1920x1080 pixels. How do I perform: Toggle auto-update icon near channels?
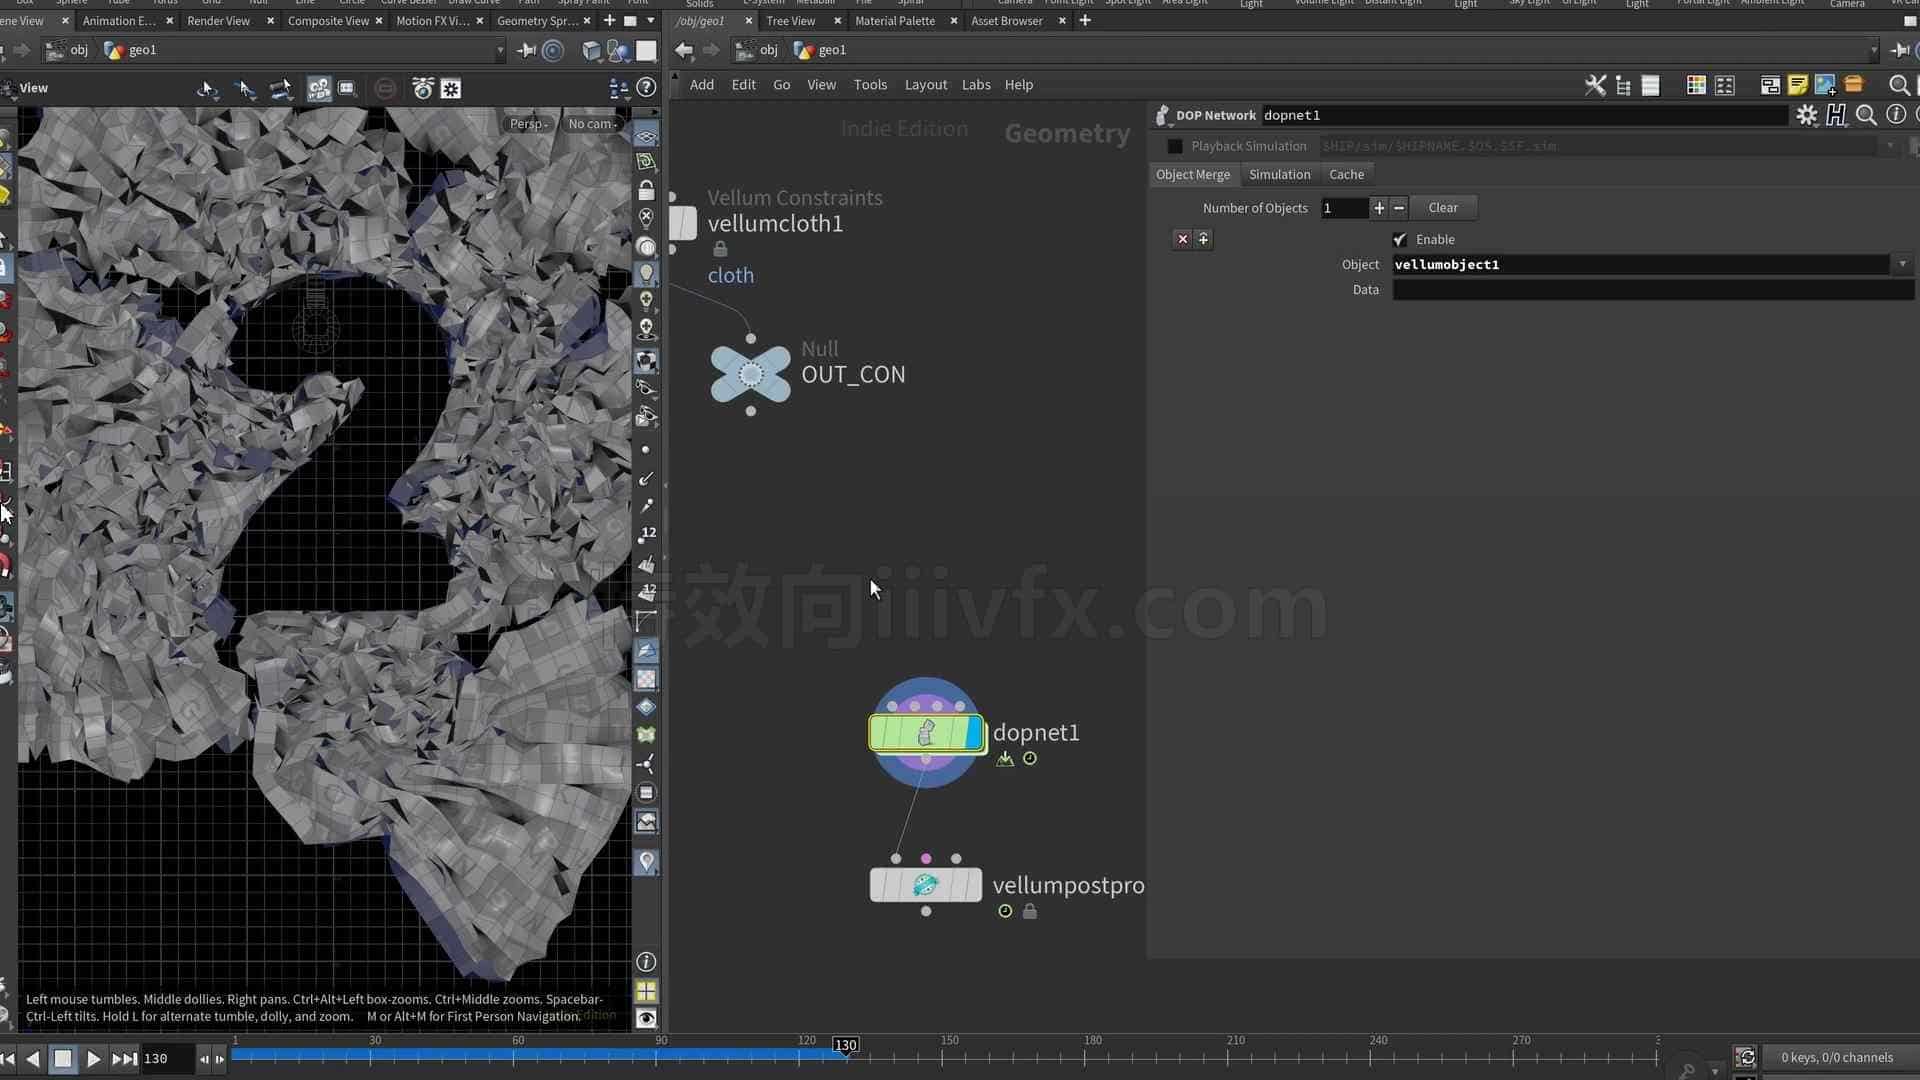(1745, 1058)
